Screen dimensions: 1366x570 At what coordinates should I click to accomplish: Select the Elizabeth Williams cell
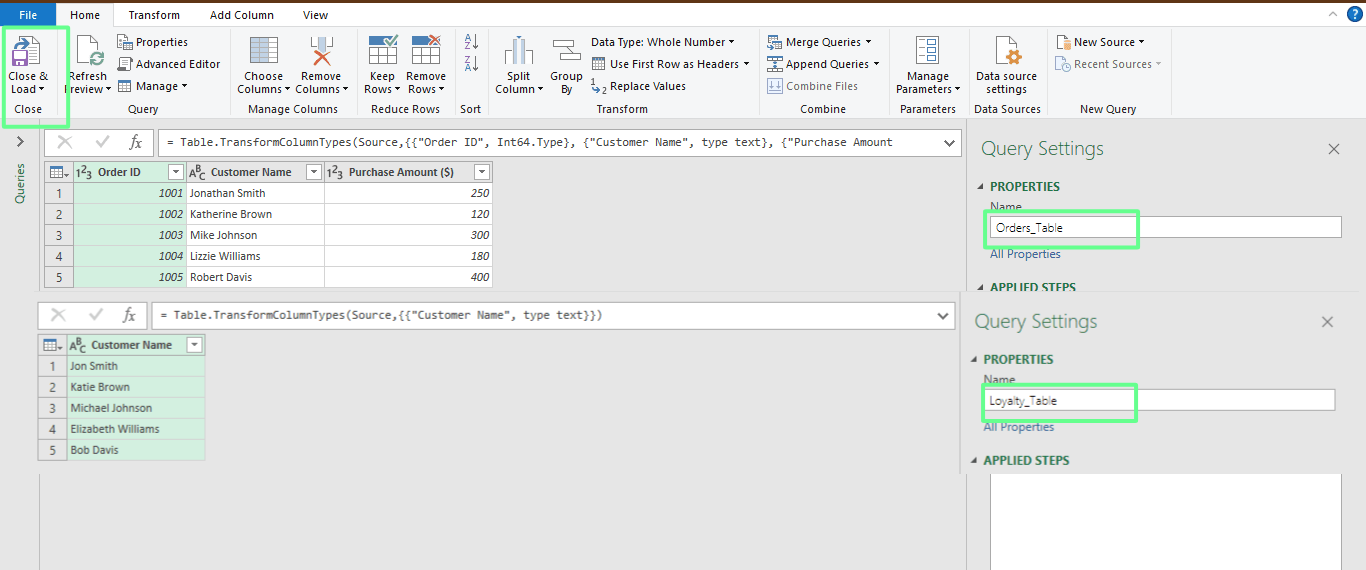pos(135,429)
